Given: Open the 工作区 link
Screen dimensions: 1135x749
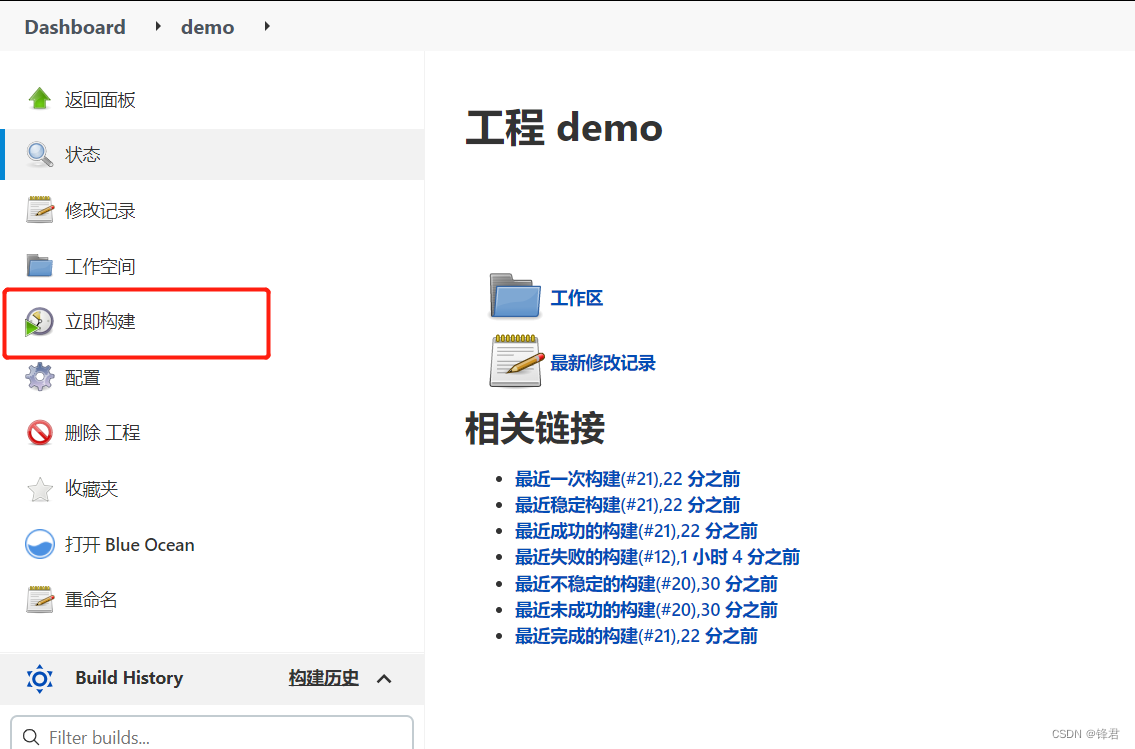Looking at the screenshot, I should [576, 298].
